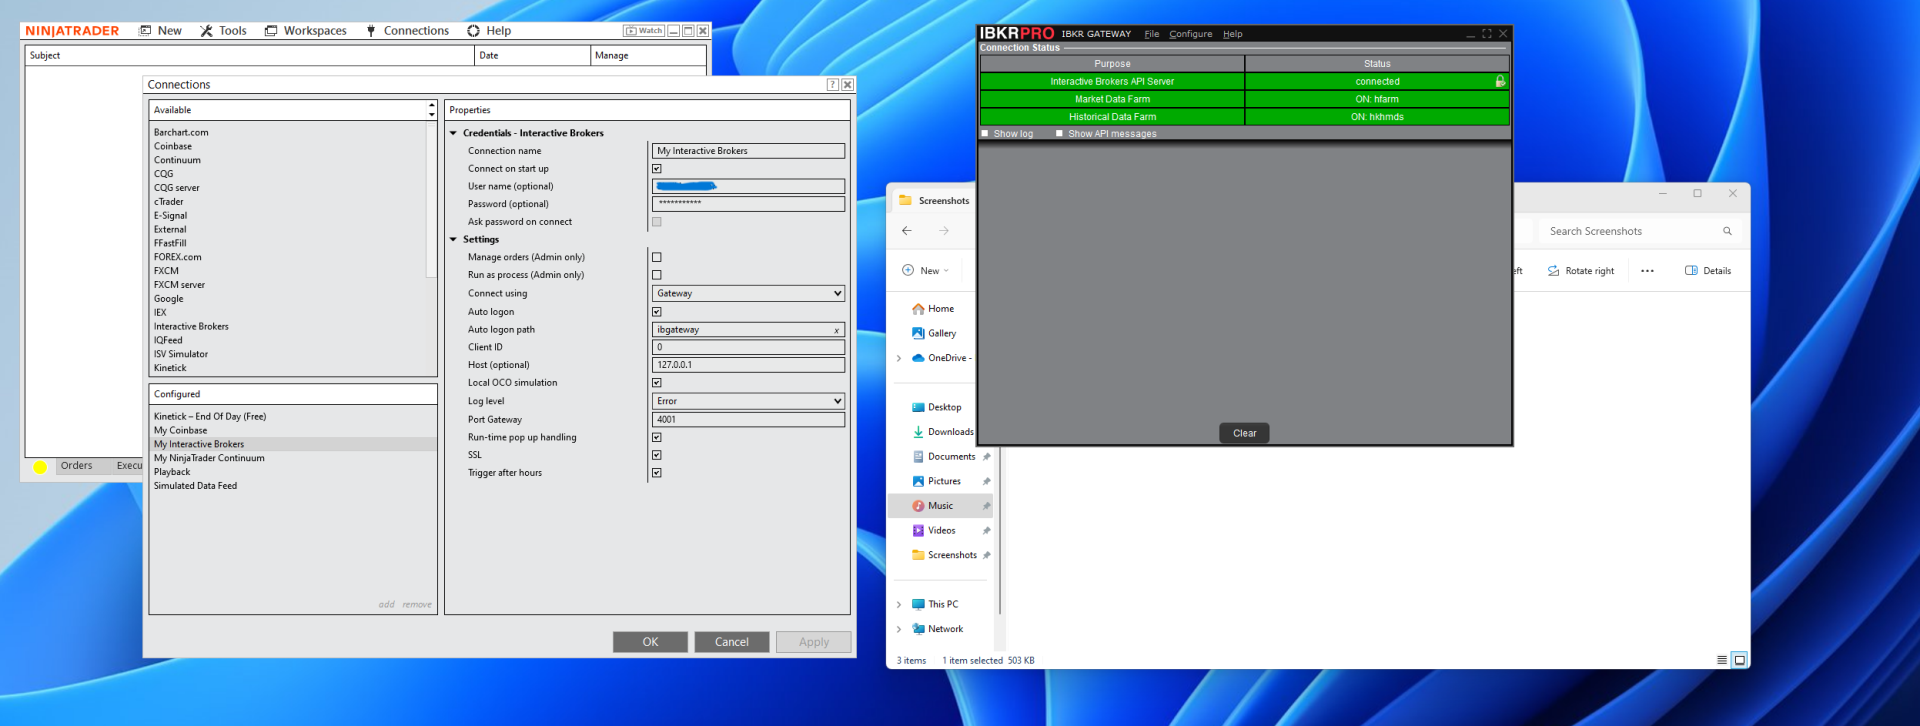Click the search magnifier in Search Screenshots
This screenshot has width=1920, height=726.
(x=1727, y=231)
